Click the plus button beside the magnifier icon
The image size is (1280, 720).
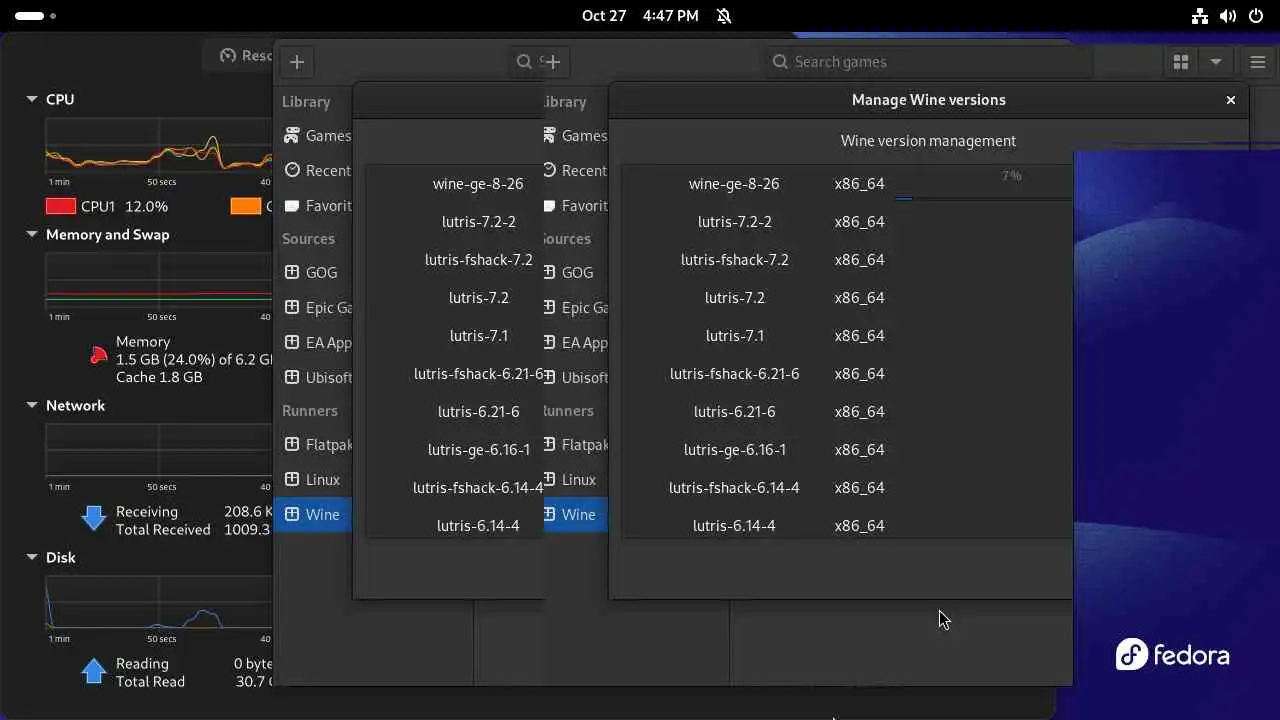[x=552, y=62]
